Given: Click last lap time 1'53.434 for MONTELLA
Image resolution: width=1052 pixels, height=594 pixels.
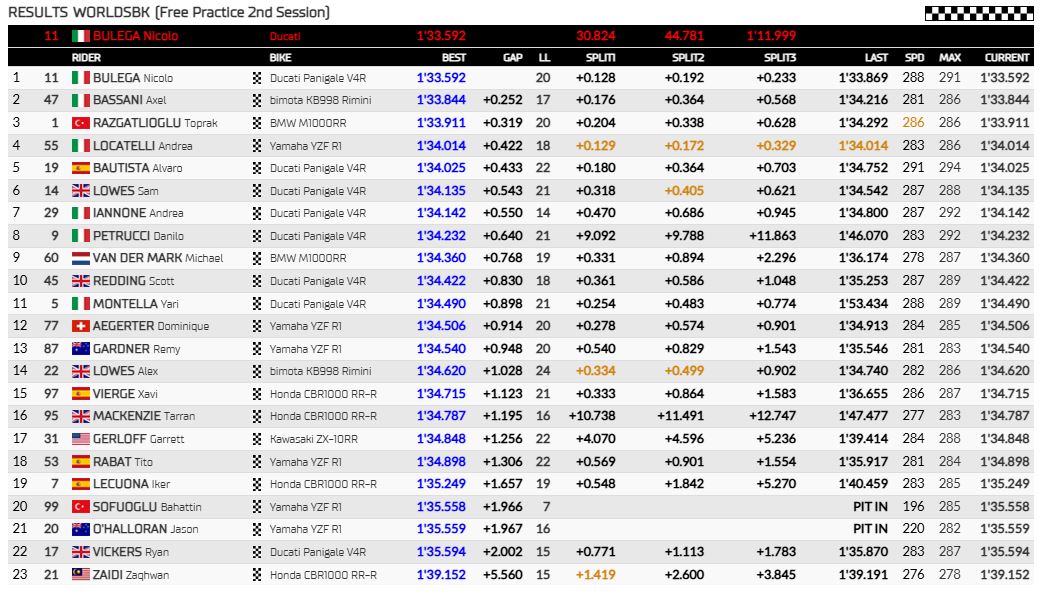Looking at the screenshot, I should 863,303.
